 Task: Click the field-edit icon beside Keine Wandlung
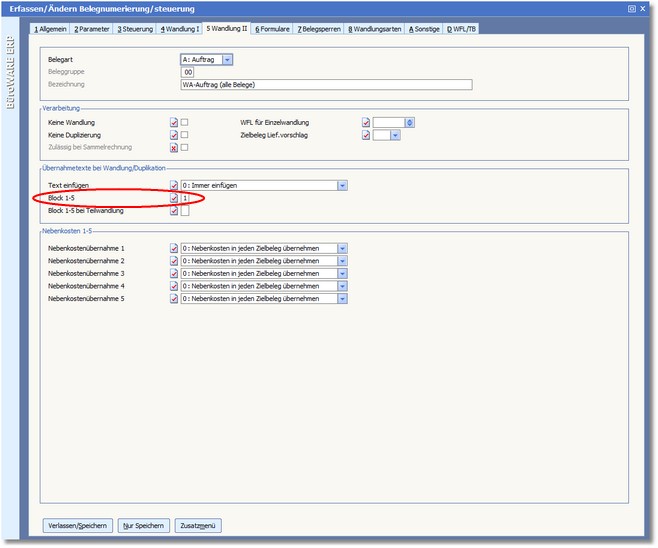coord(174,122)
